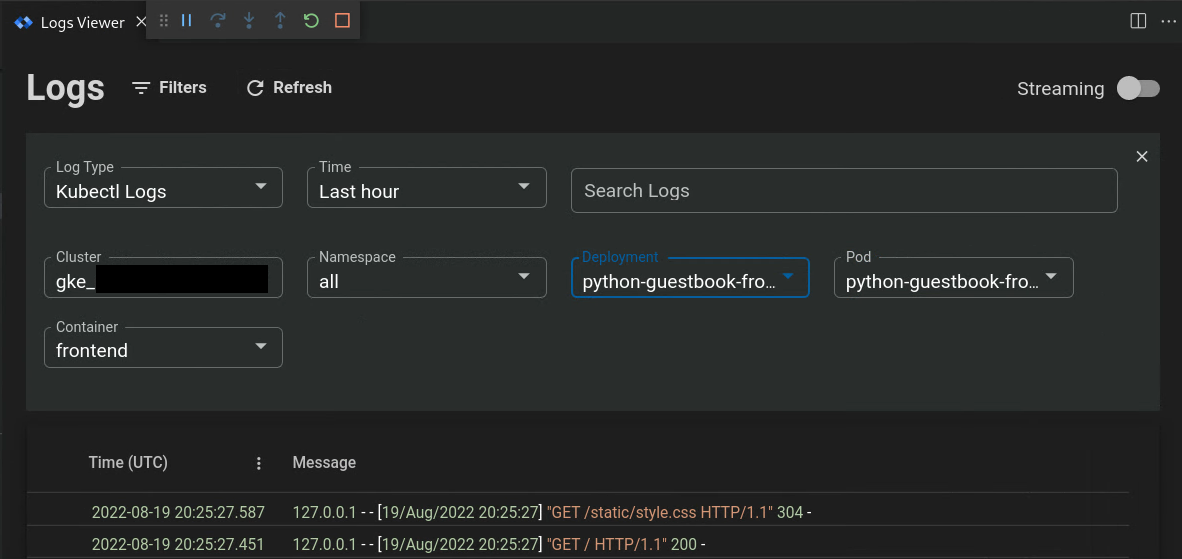Click the Search Logs input field

(843, 191)
